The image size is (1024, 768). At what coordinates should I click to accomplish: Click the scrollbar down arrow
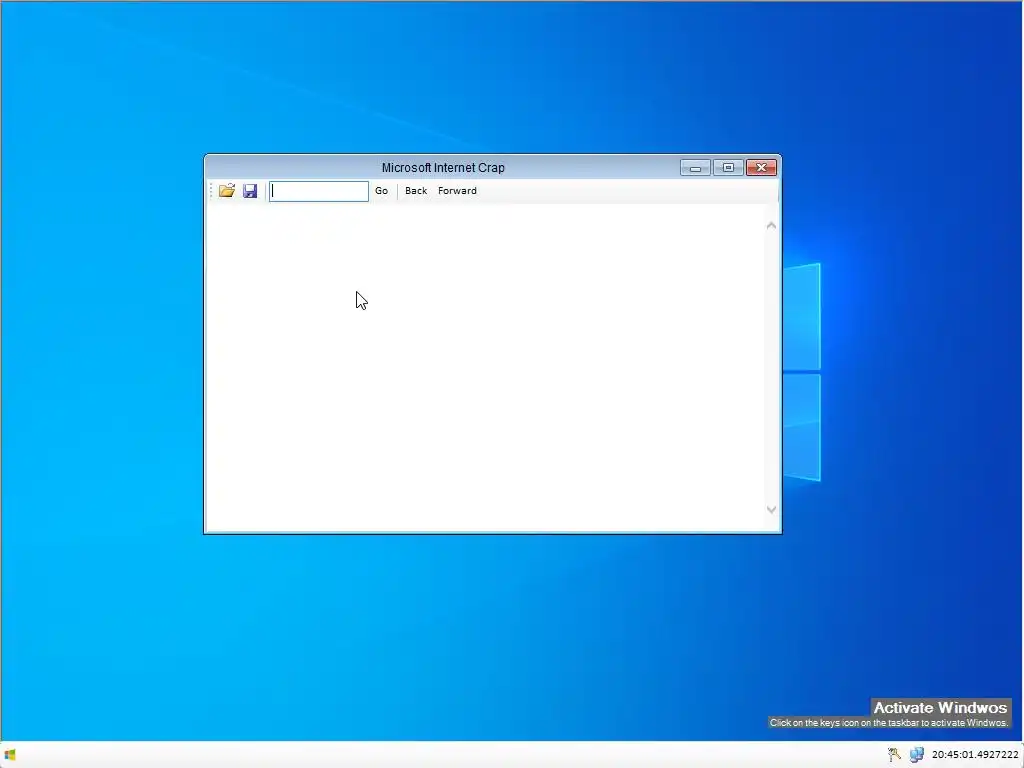(x=771, y=509)
